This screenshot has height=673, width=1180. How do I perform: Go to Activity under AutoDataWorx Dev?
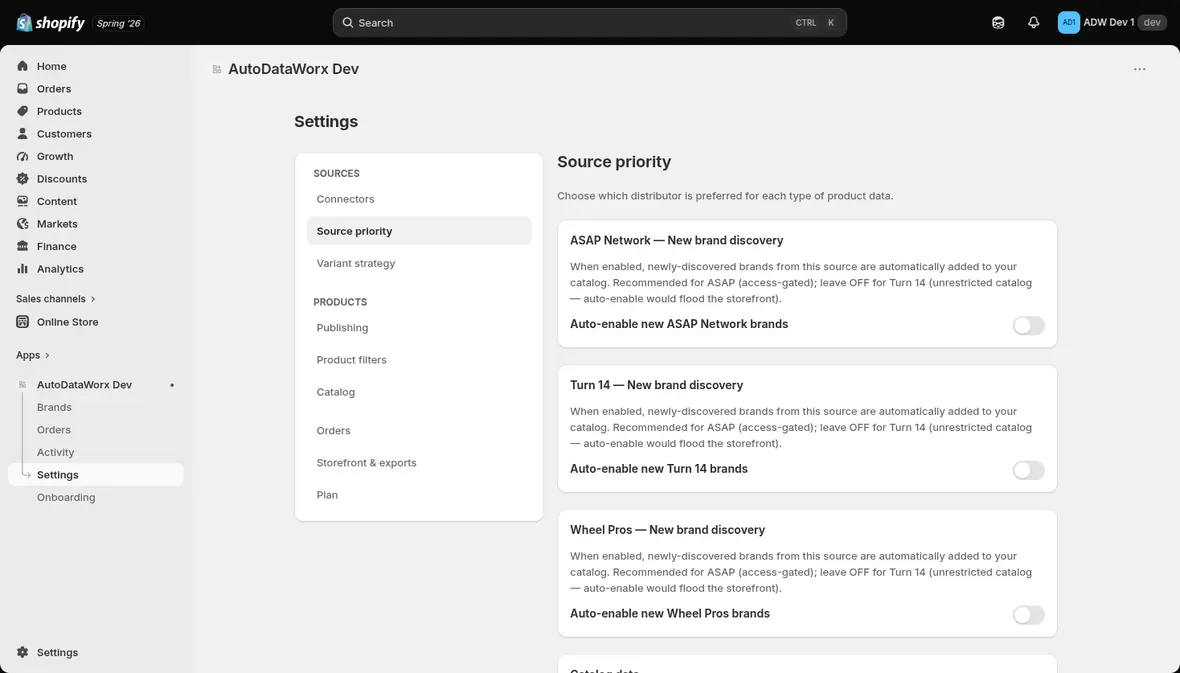(x=56, y=452)
